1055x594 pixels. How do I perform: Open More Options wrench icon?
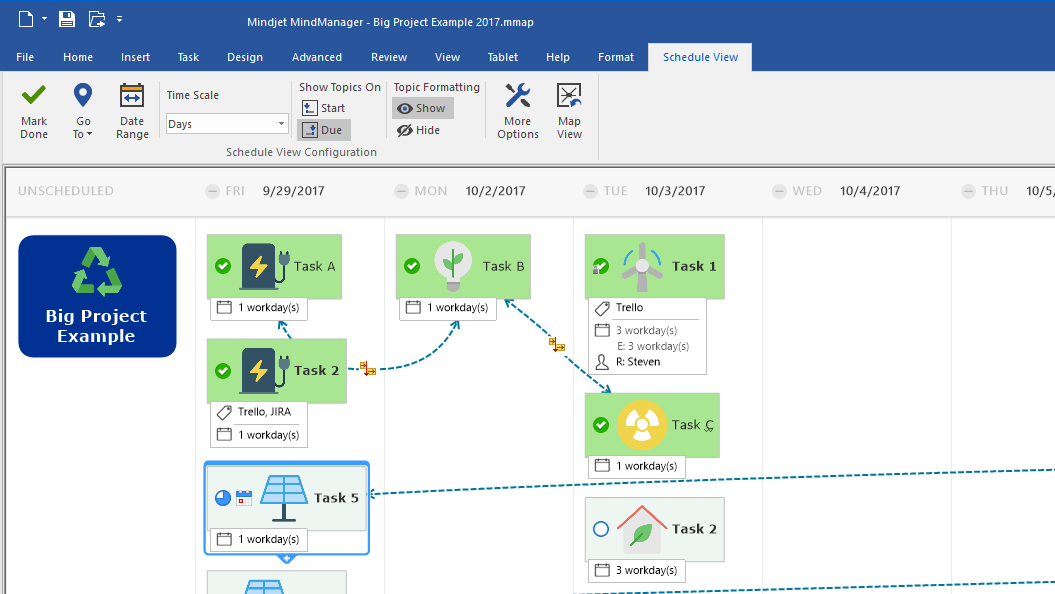517,96
